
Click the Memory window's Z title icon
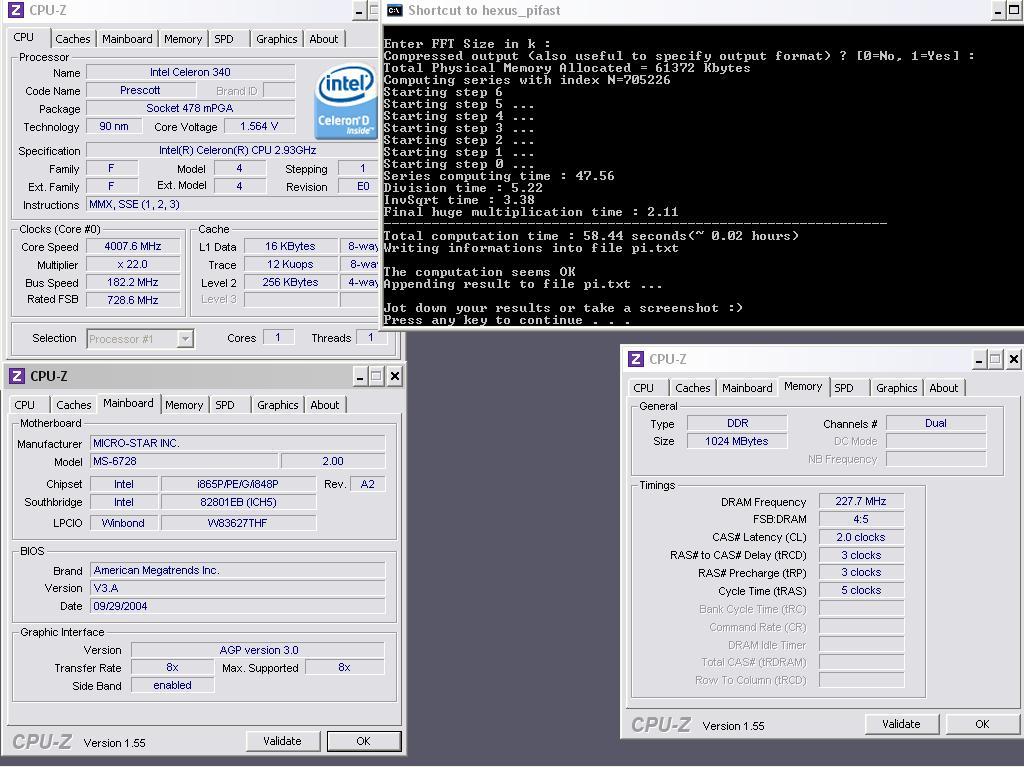(635, 359)
